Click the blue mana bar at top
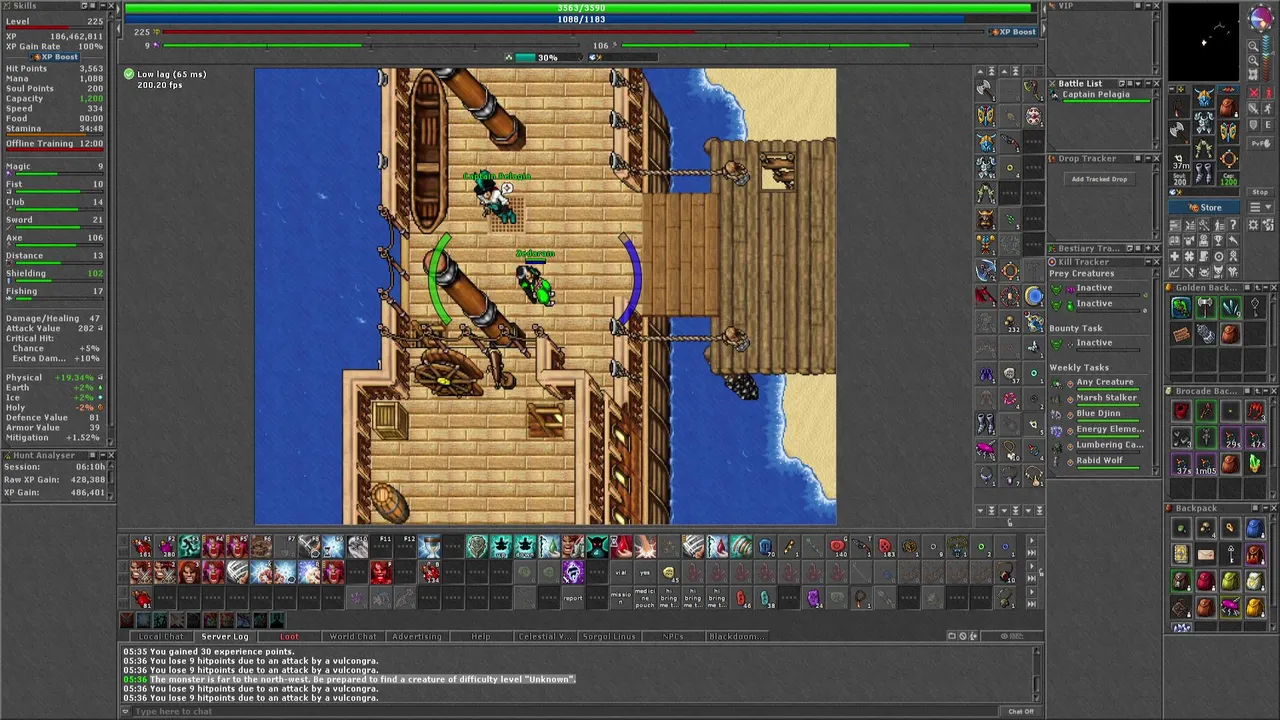1280x720 pixels. click(580, 19)
